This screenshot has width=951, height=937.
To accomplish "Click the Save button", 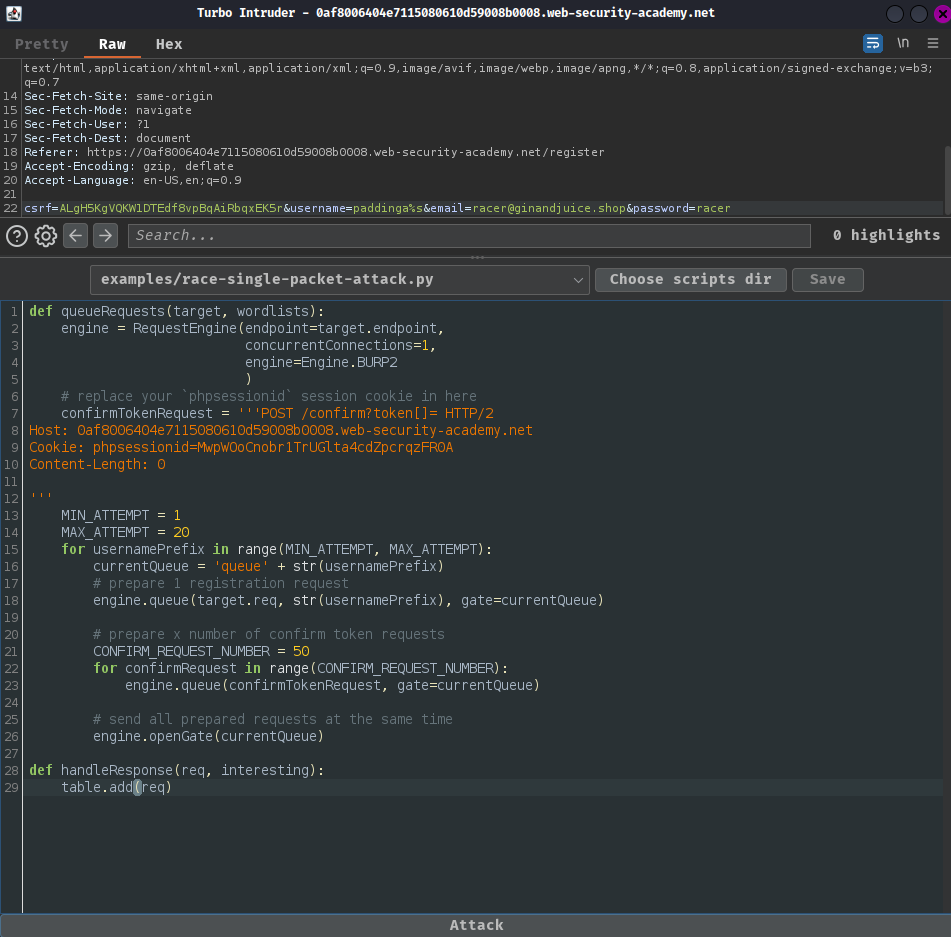I will 827,280.
